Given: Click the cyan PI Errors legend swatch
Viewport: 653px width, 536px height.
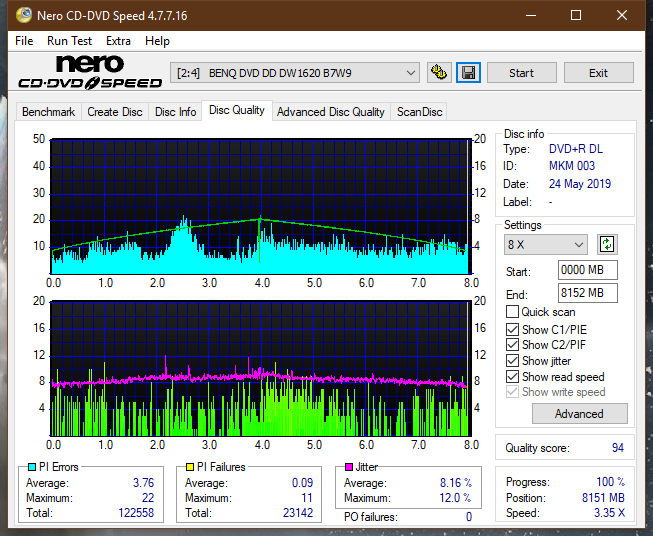Looking at the screenshot, I should coord(32,467).
